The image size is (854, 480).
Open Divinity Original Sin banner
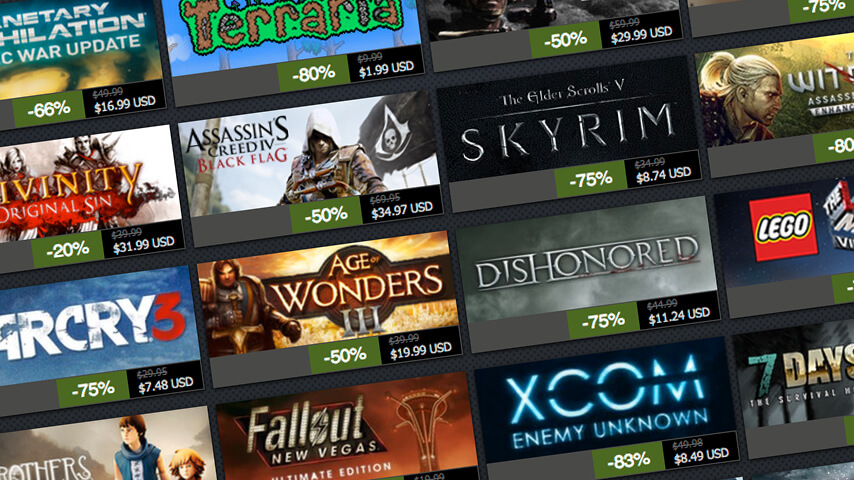[x=88, y=183]
